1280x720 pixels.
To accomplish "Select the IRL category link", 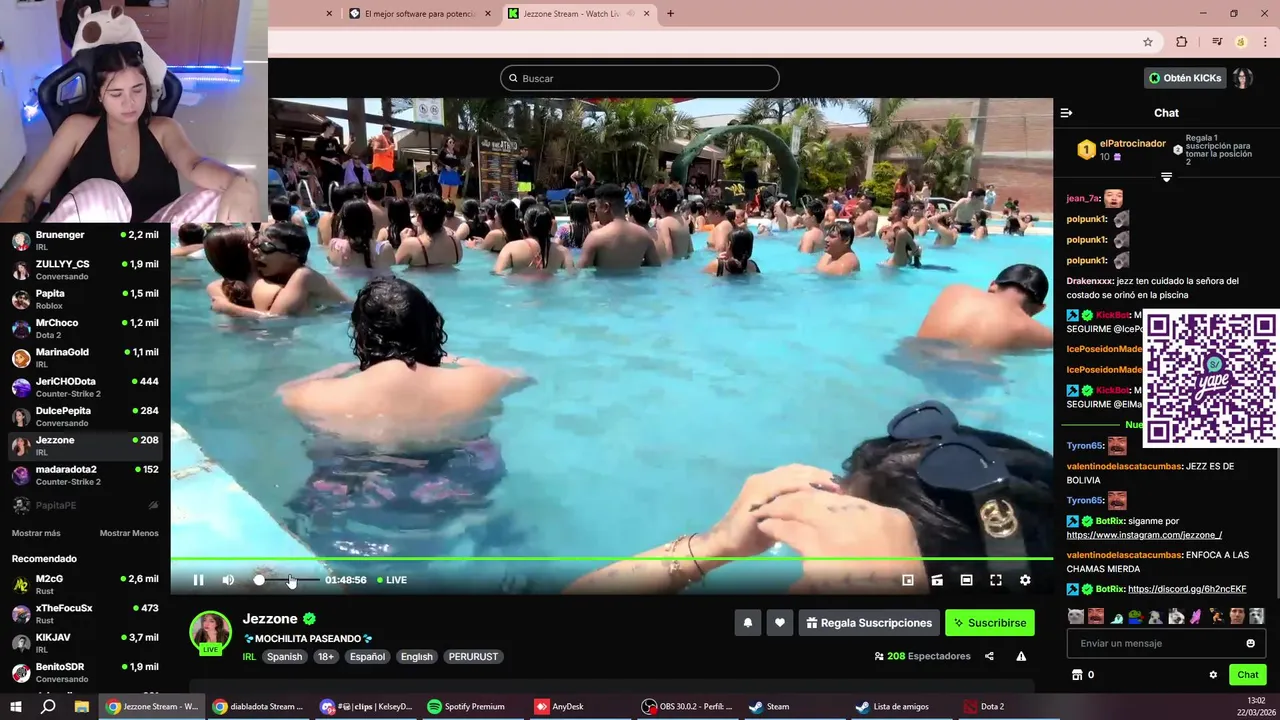I will click(249, 657).
